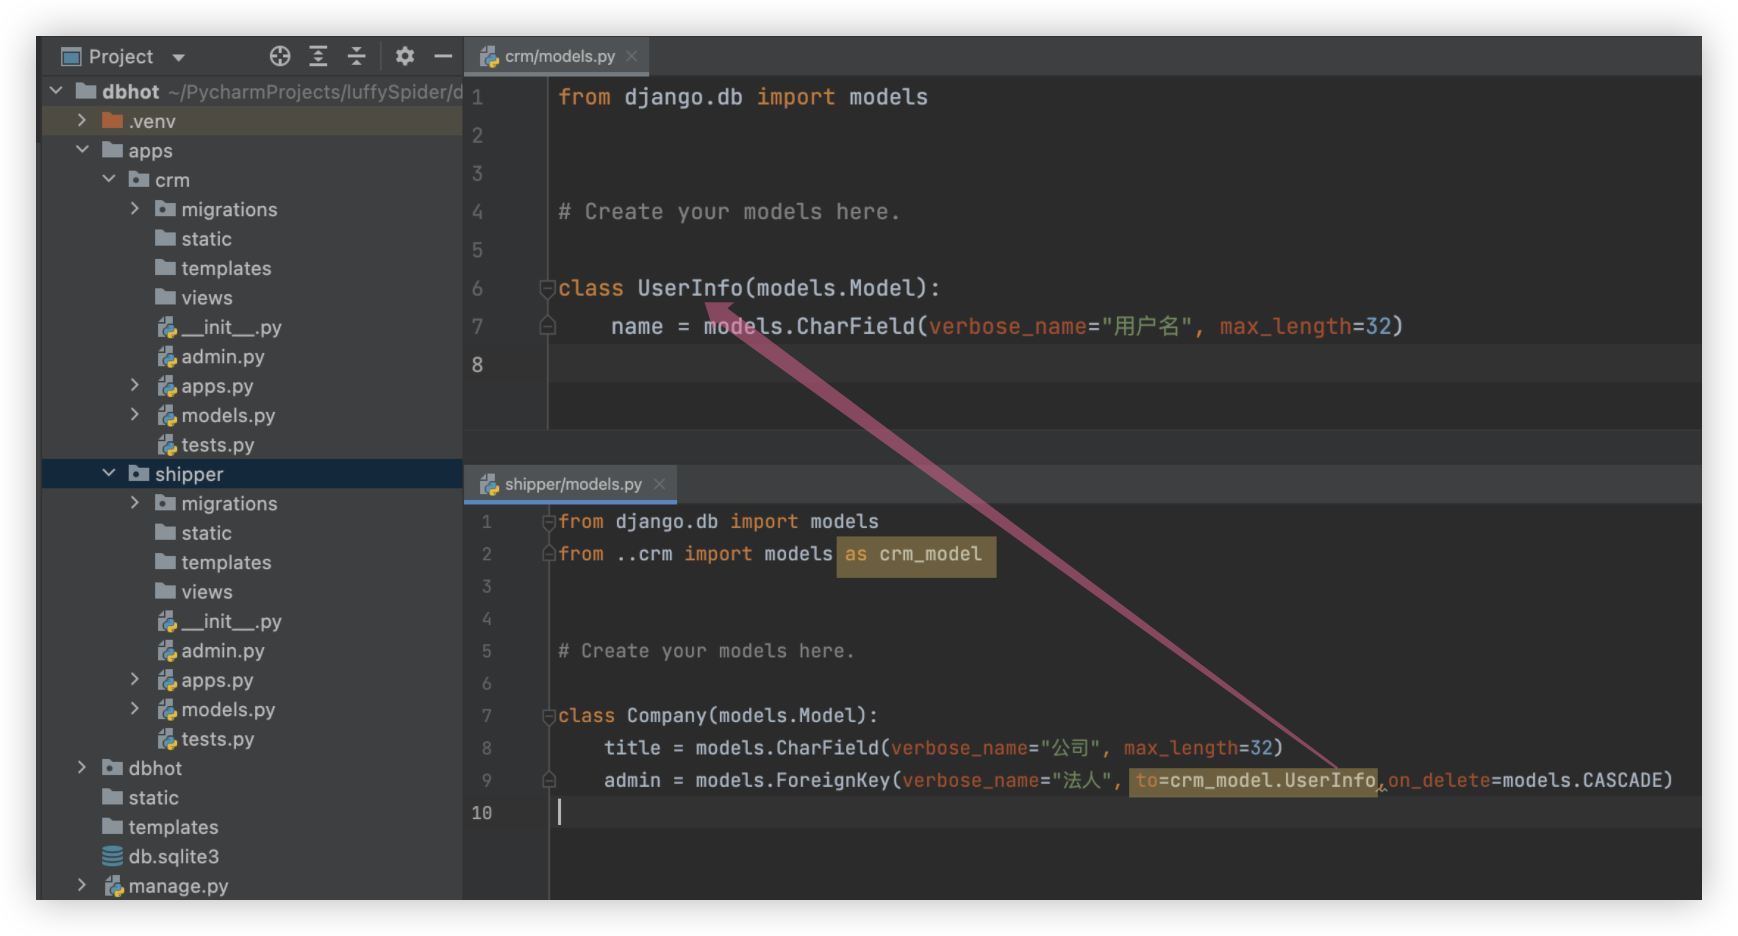The image size is (1738, 936).
Task: Toggle code fold for class Company
Action: click(x=548, y=716)
